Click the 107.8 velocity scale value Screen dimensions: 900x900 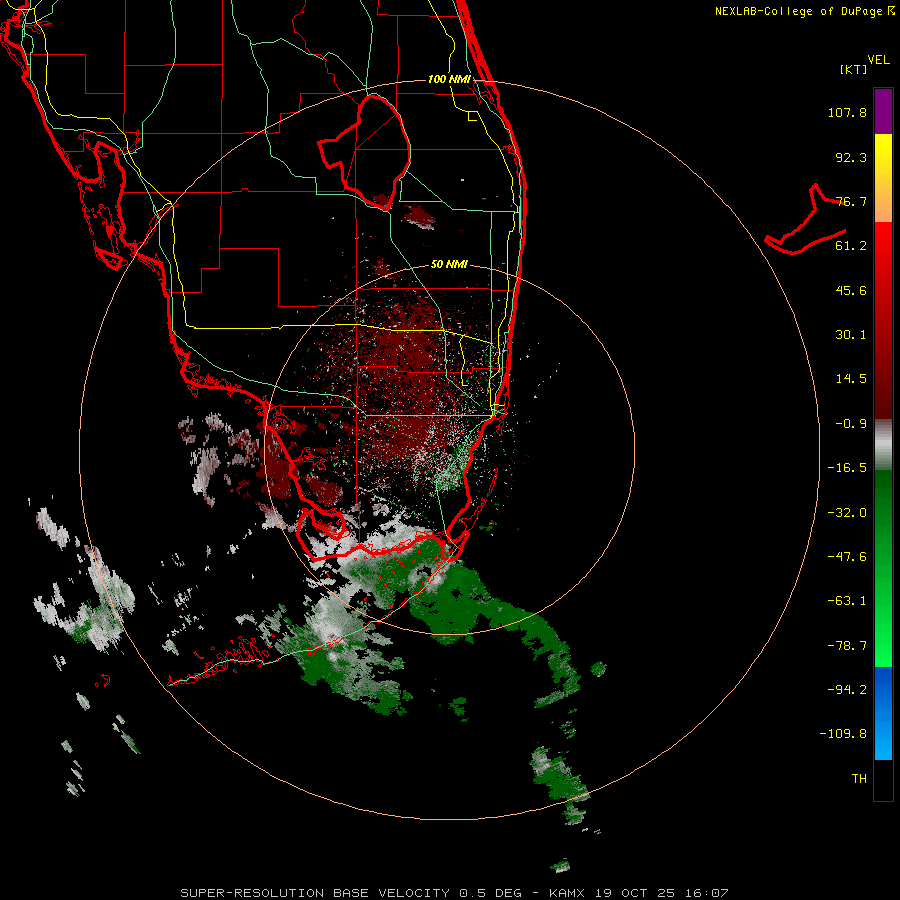tap(847, 112)
